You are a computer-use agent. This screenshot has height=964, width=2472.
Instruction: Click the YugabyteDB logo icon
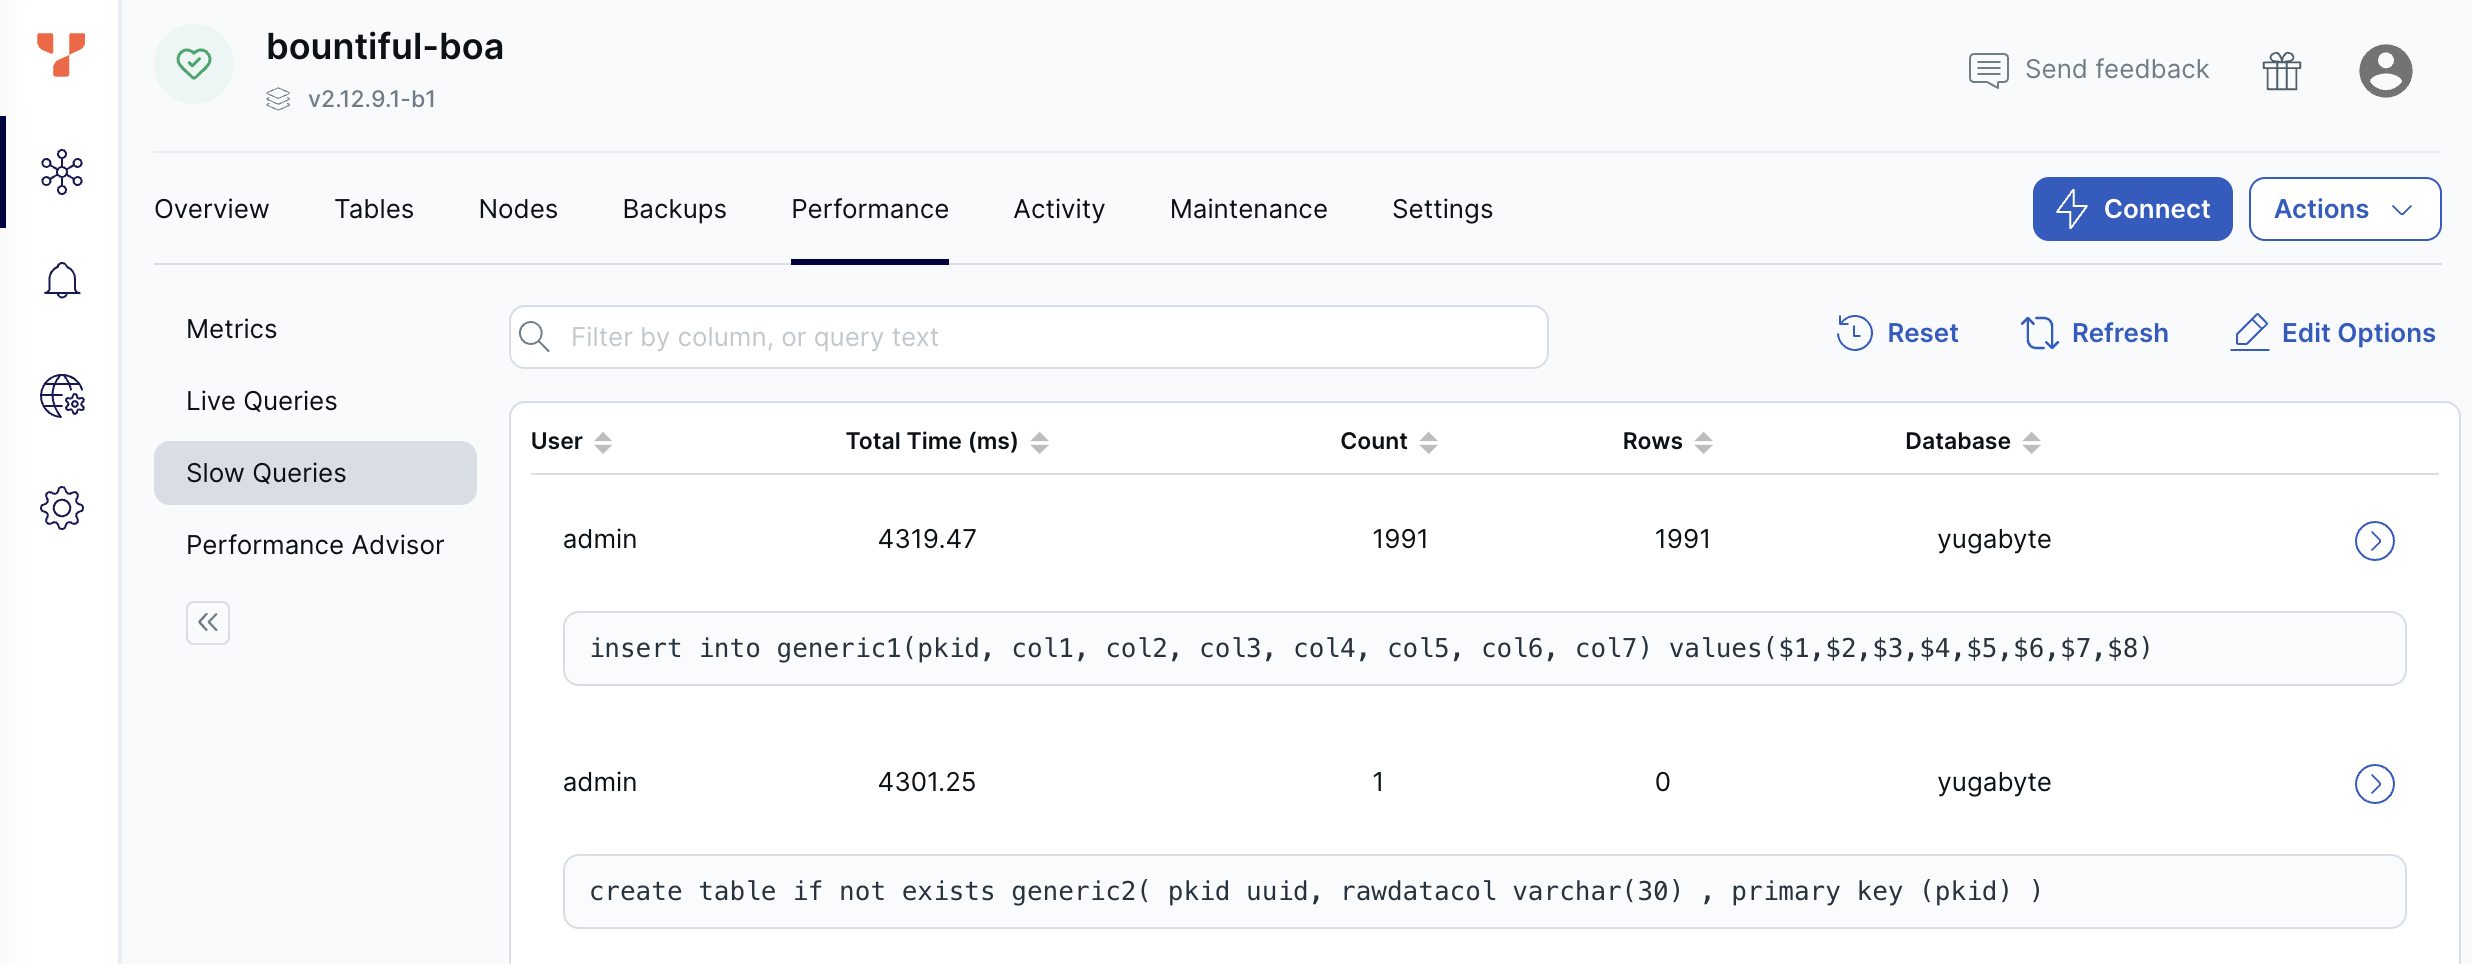61,54
